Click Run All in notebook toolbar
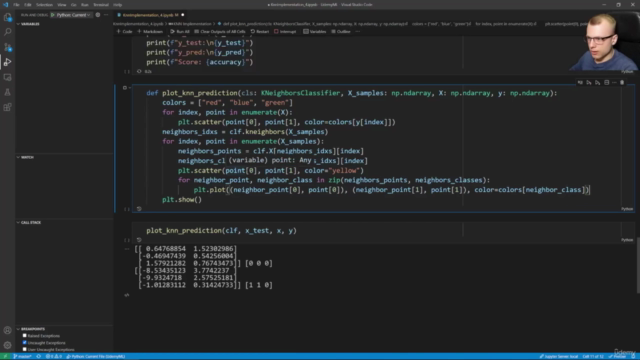 pyautogui.click(x=180, y=31)
